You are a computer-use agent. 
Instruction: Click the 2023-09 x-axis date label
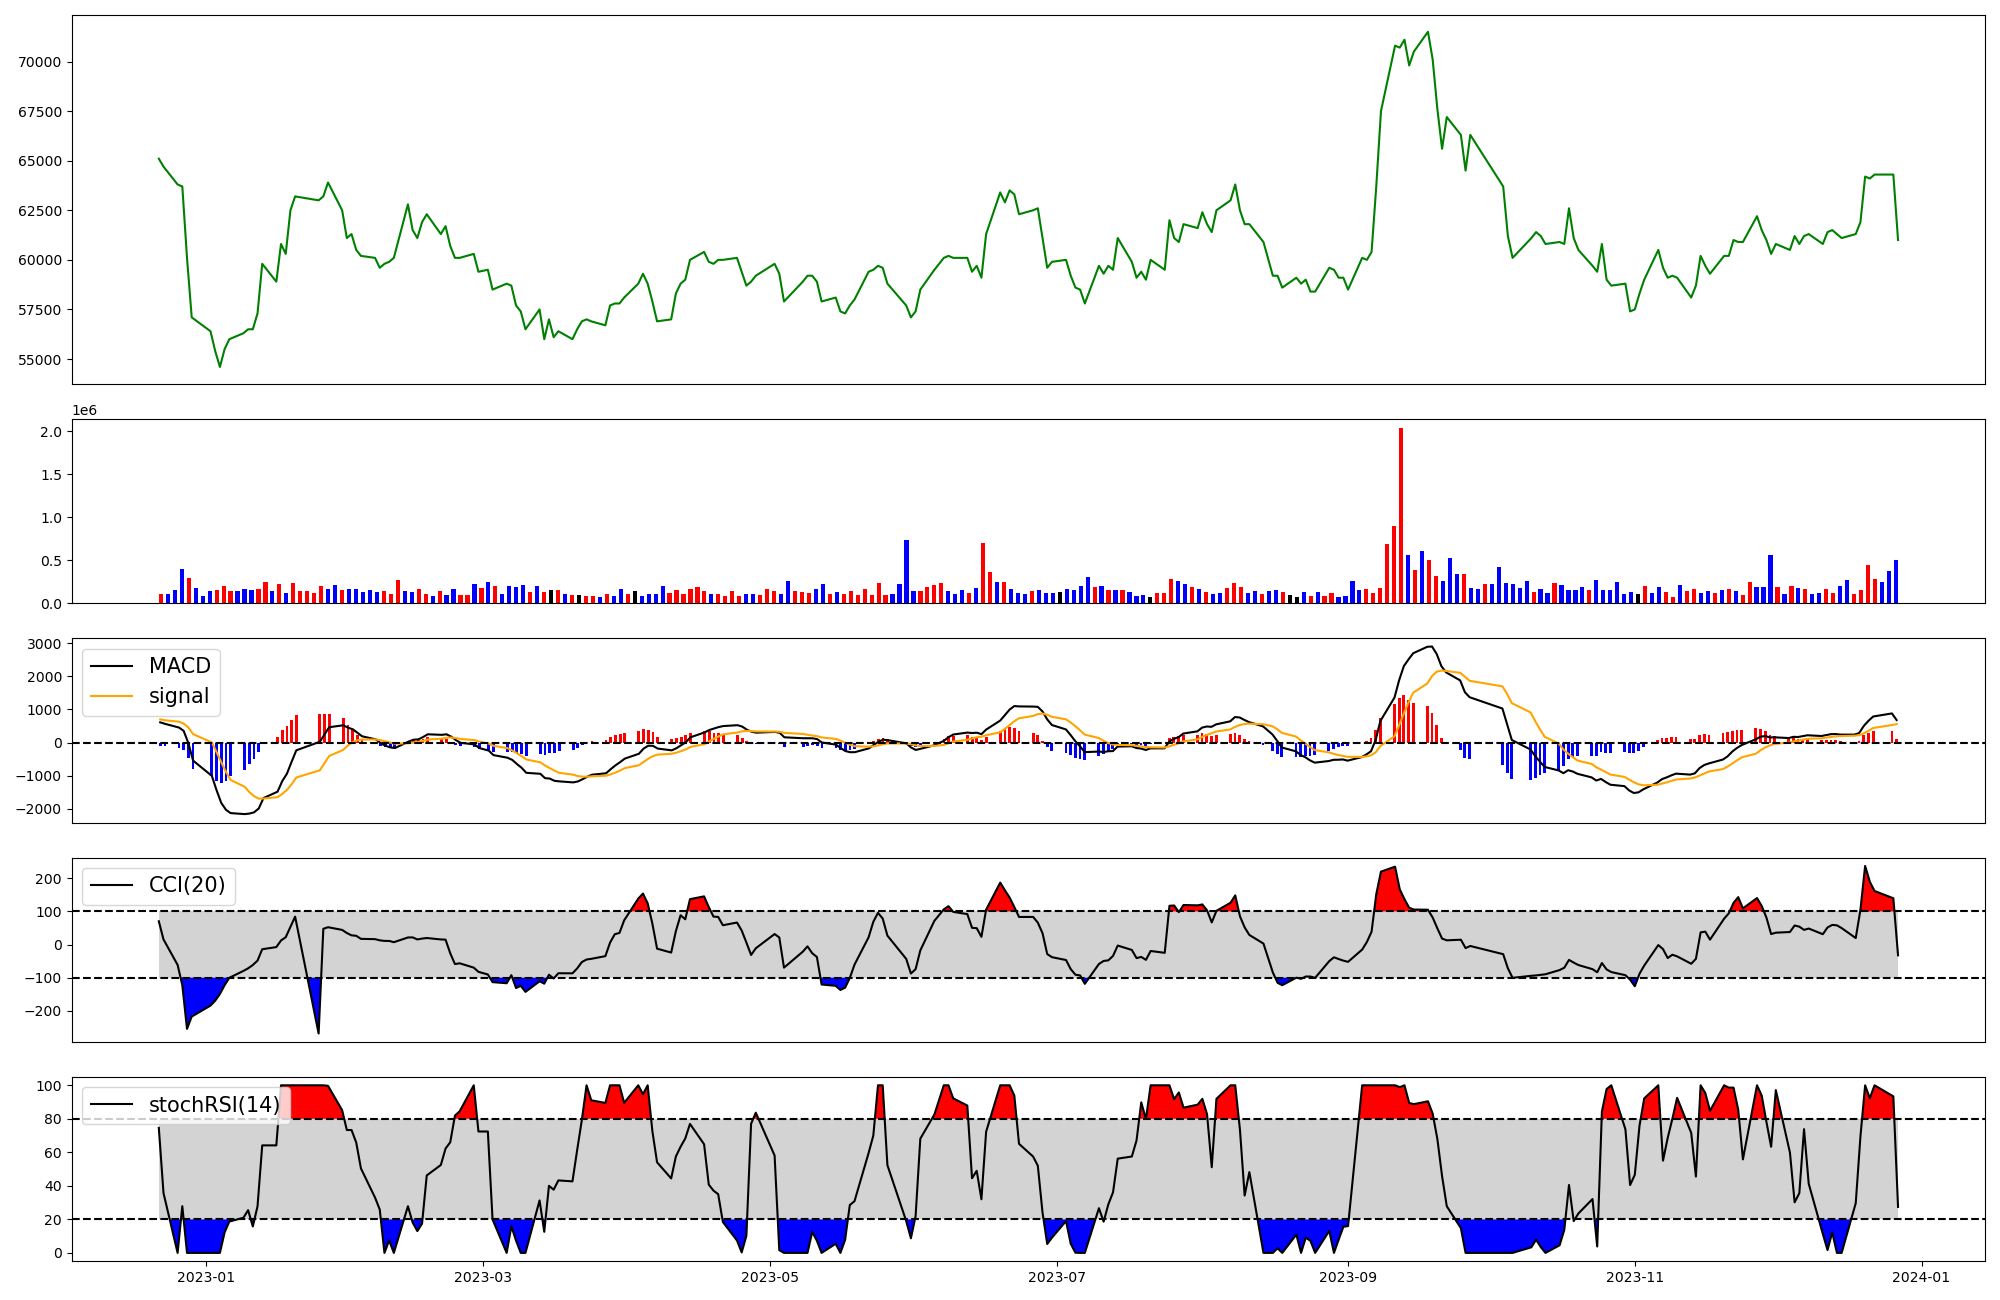(1348, 1277)
